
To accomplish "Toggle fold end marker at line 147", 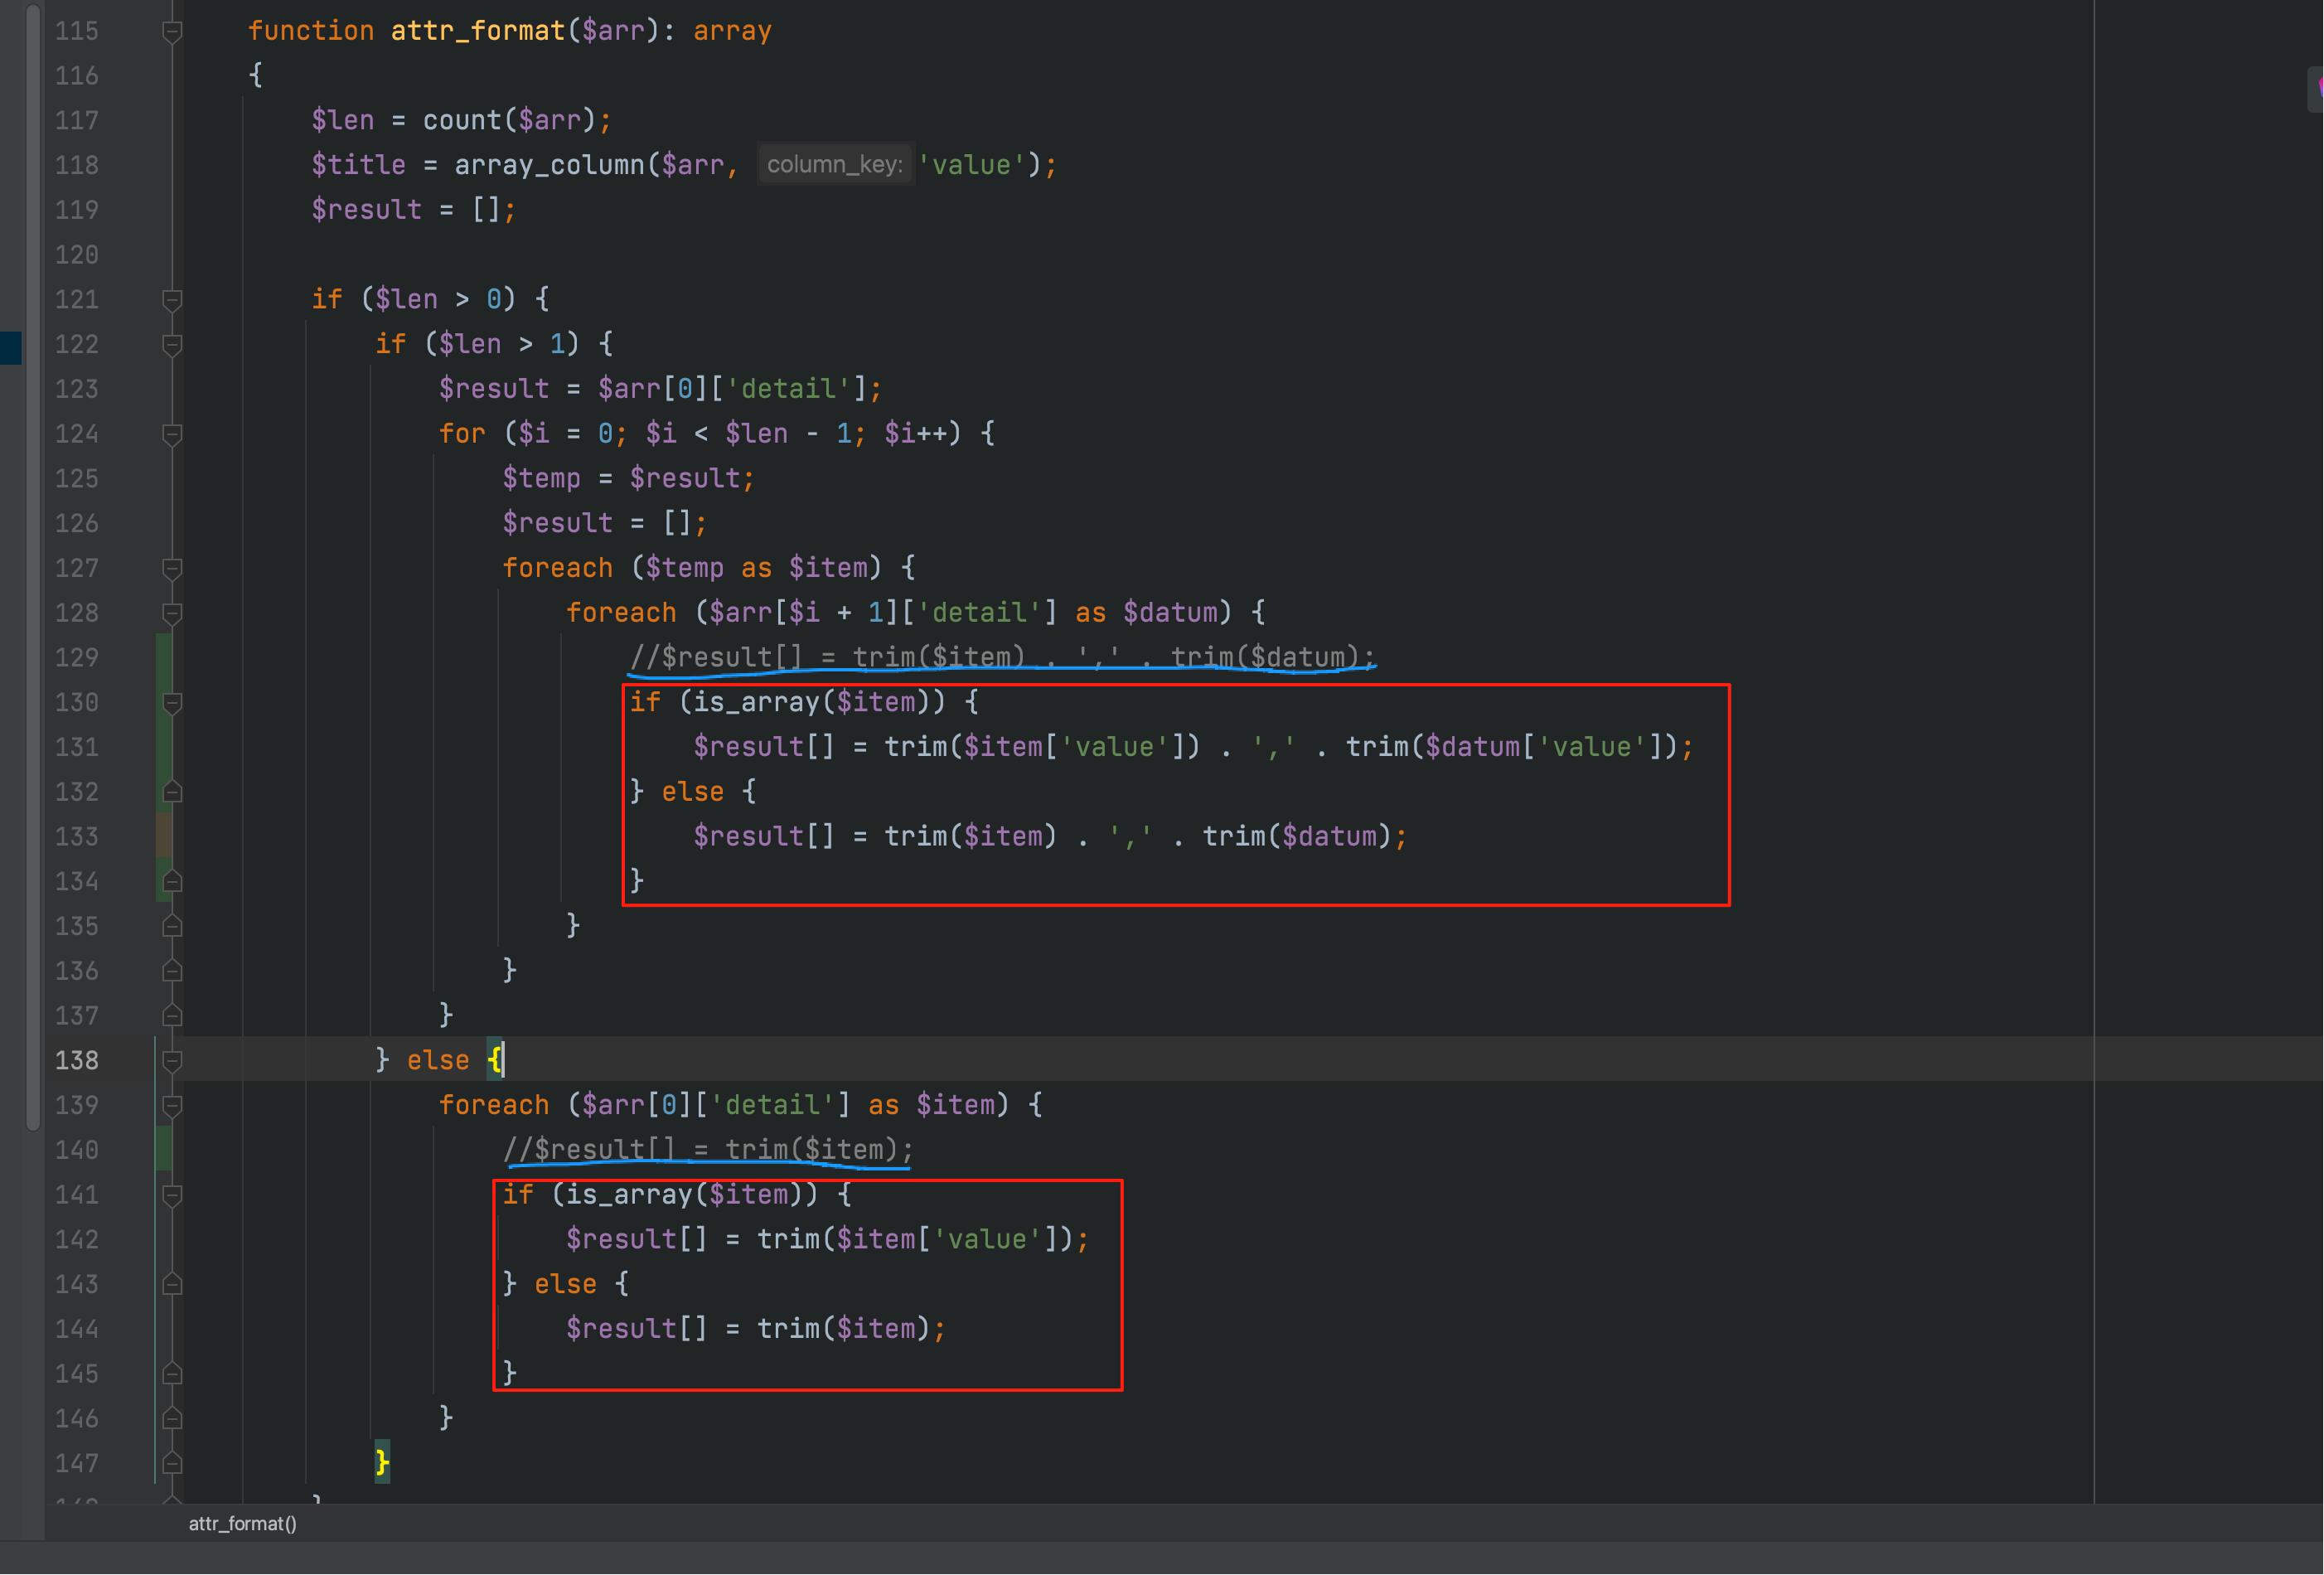I will point(172,1464).
